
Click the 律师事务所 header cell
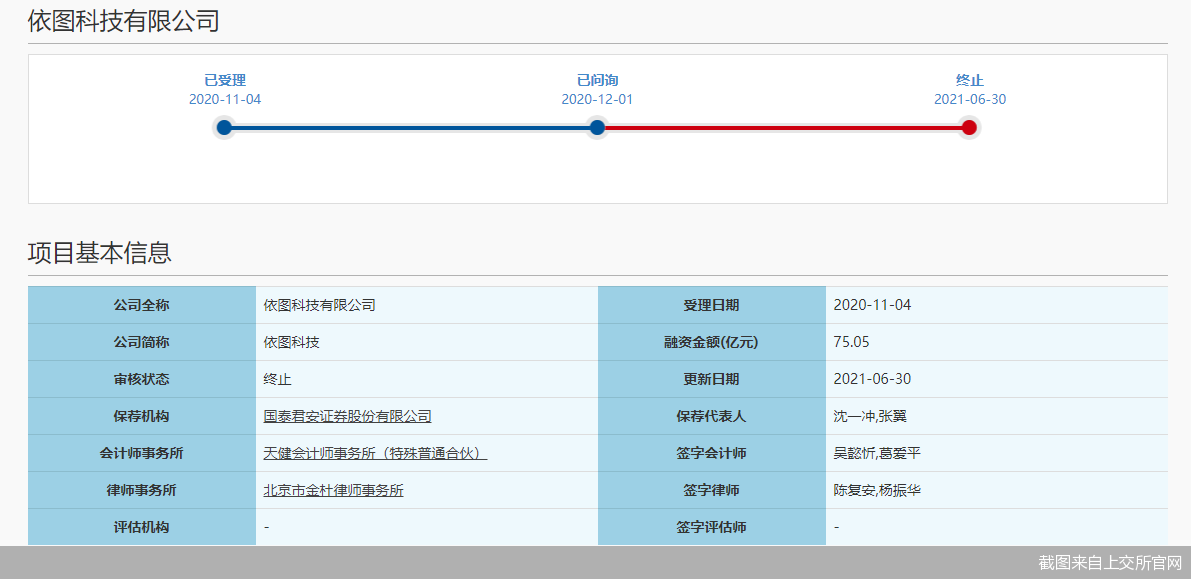[142, 491]
